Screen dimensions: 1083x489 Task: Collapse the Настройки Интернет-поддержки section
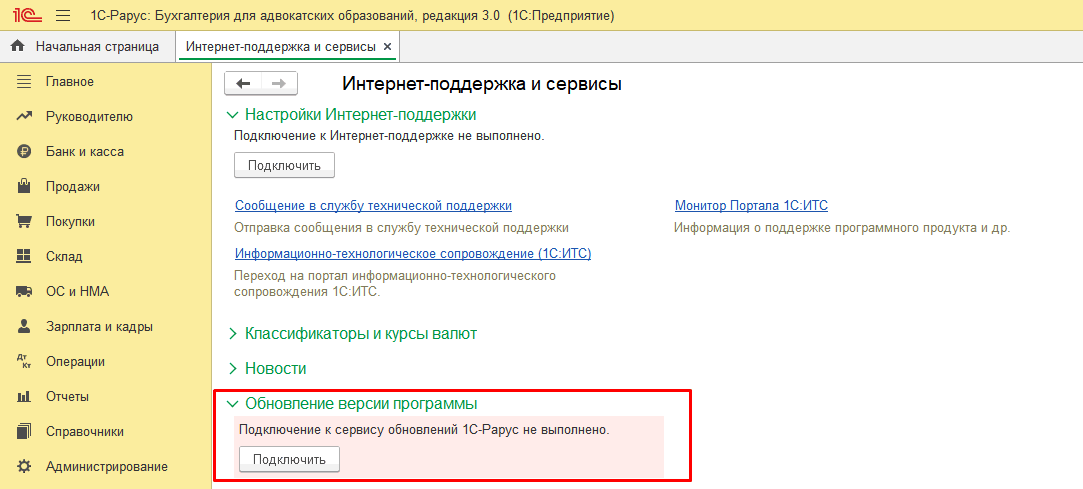(x=233, y=115)
